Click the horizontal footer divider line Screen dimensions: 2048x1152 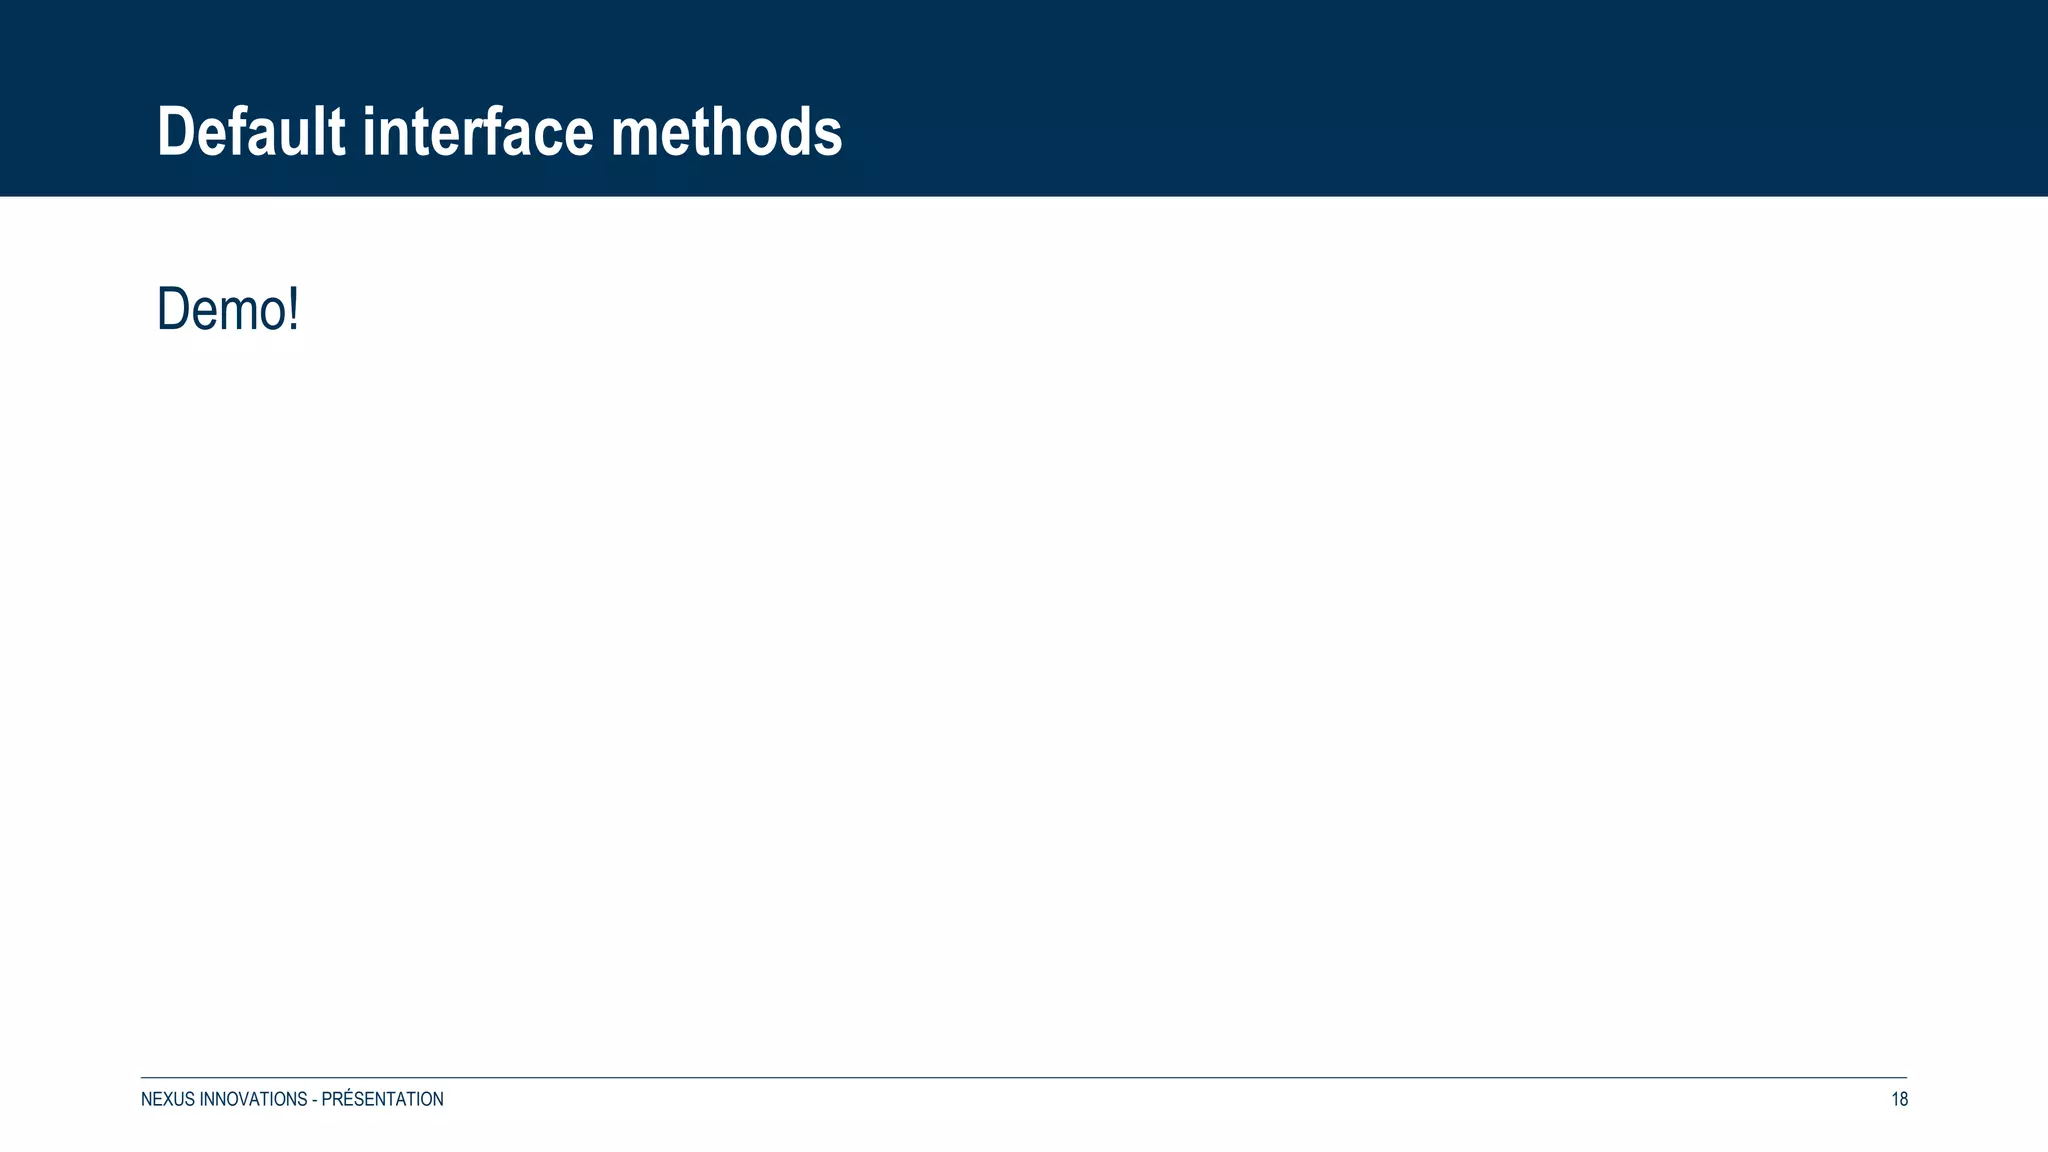(x=1023, y=1077)
